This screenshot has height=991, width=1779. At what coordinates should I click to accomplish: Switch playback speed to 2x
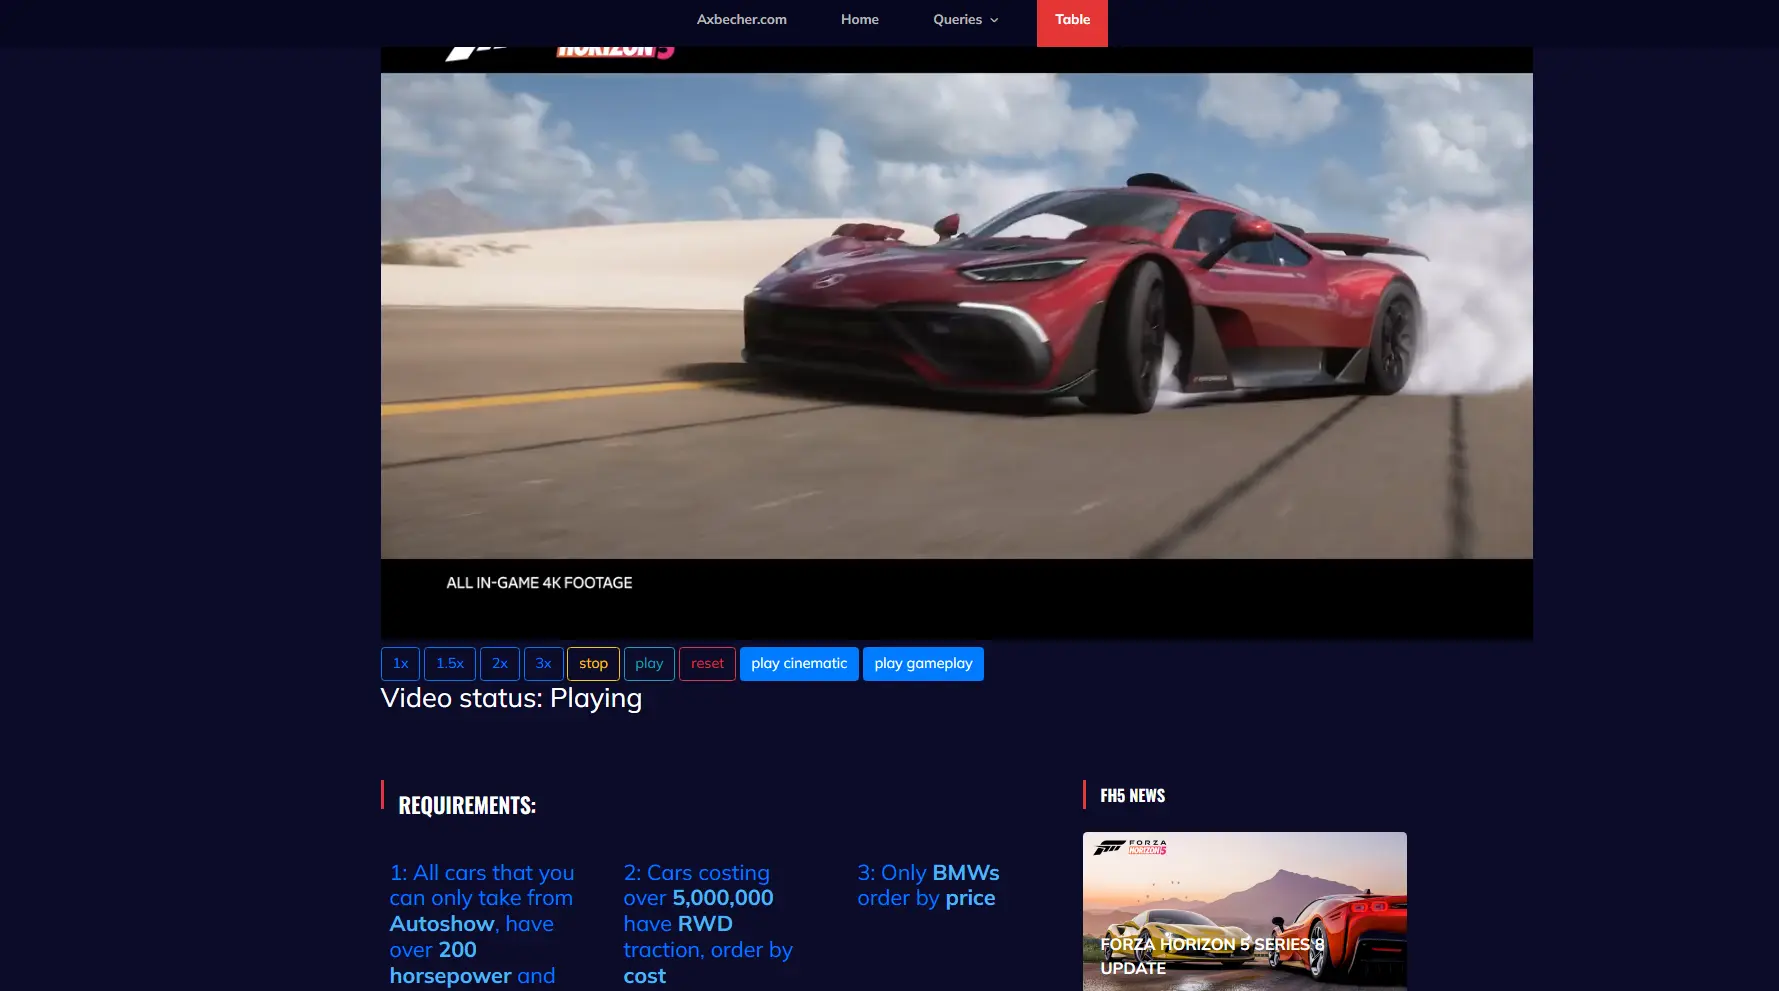(500, 663)
